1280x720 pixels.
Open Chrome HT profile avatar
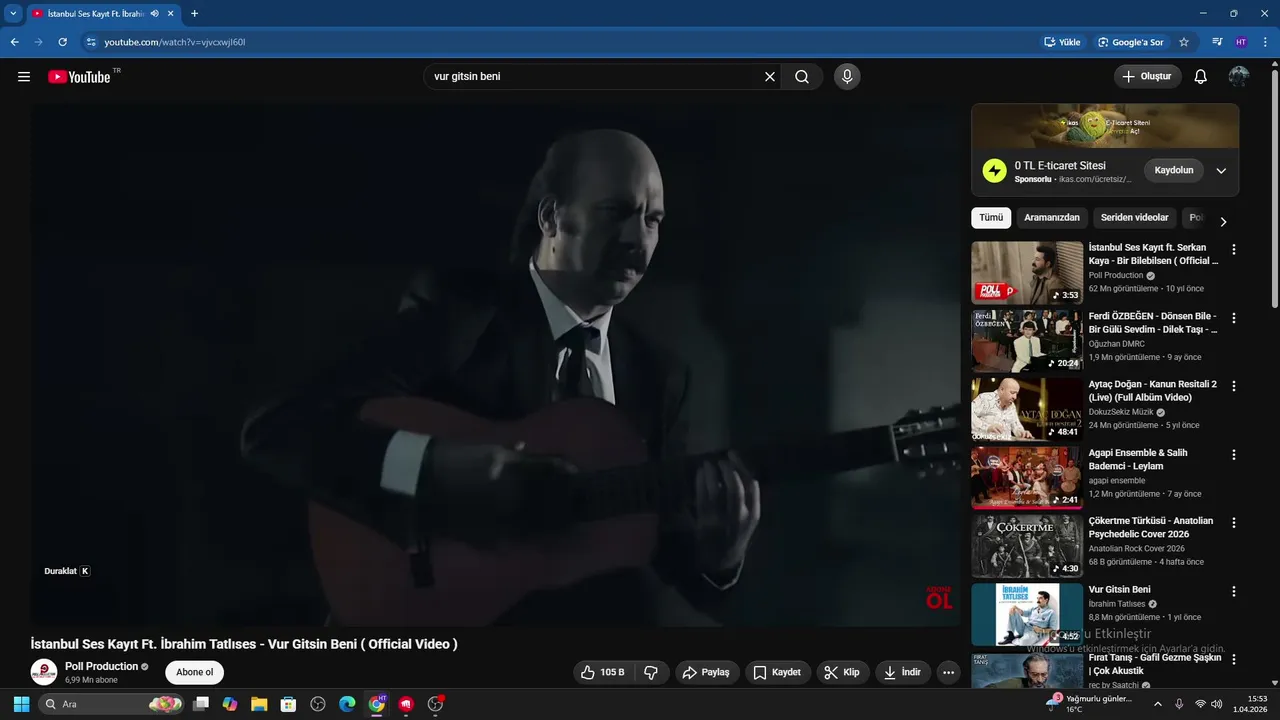point(1241,42)
